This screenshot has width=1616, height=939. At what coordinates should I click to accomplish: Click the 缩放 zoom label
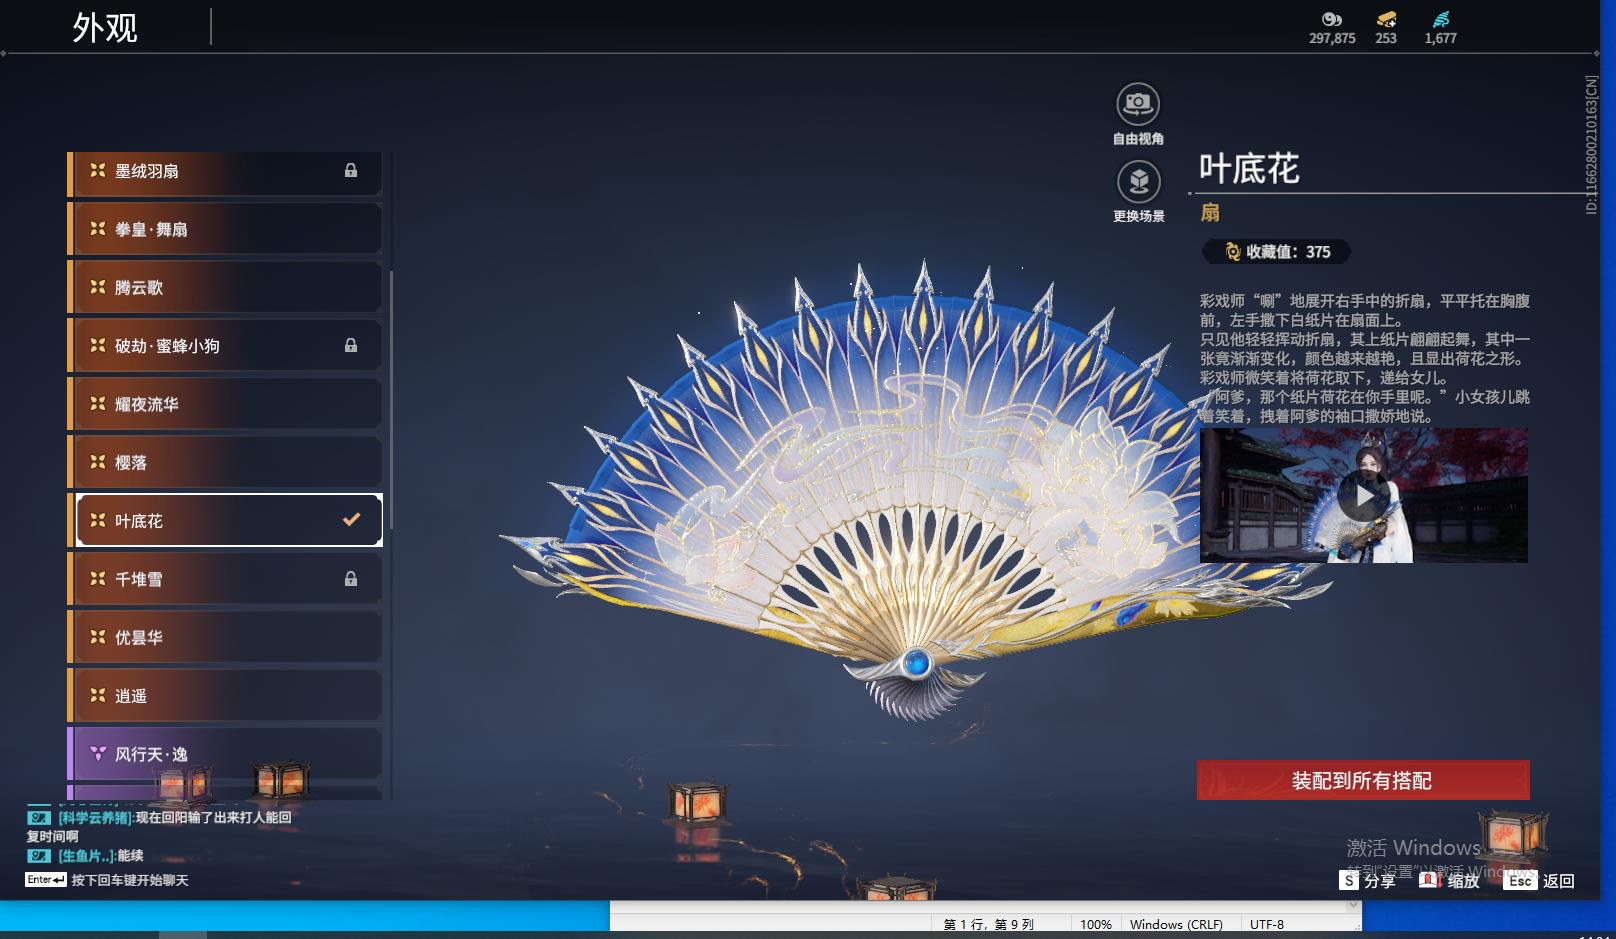pos(1463,881)
